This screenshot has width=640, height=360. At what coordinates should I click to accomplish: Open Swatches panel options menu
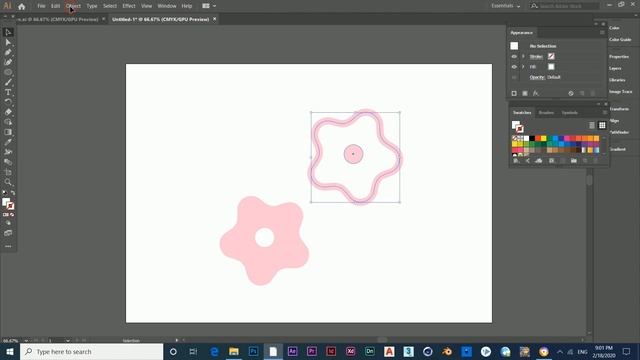point(604,113)
